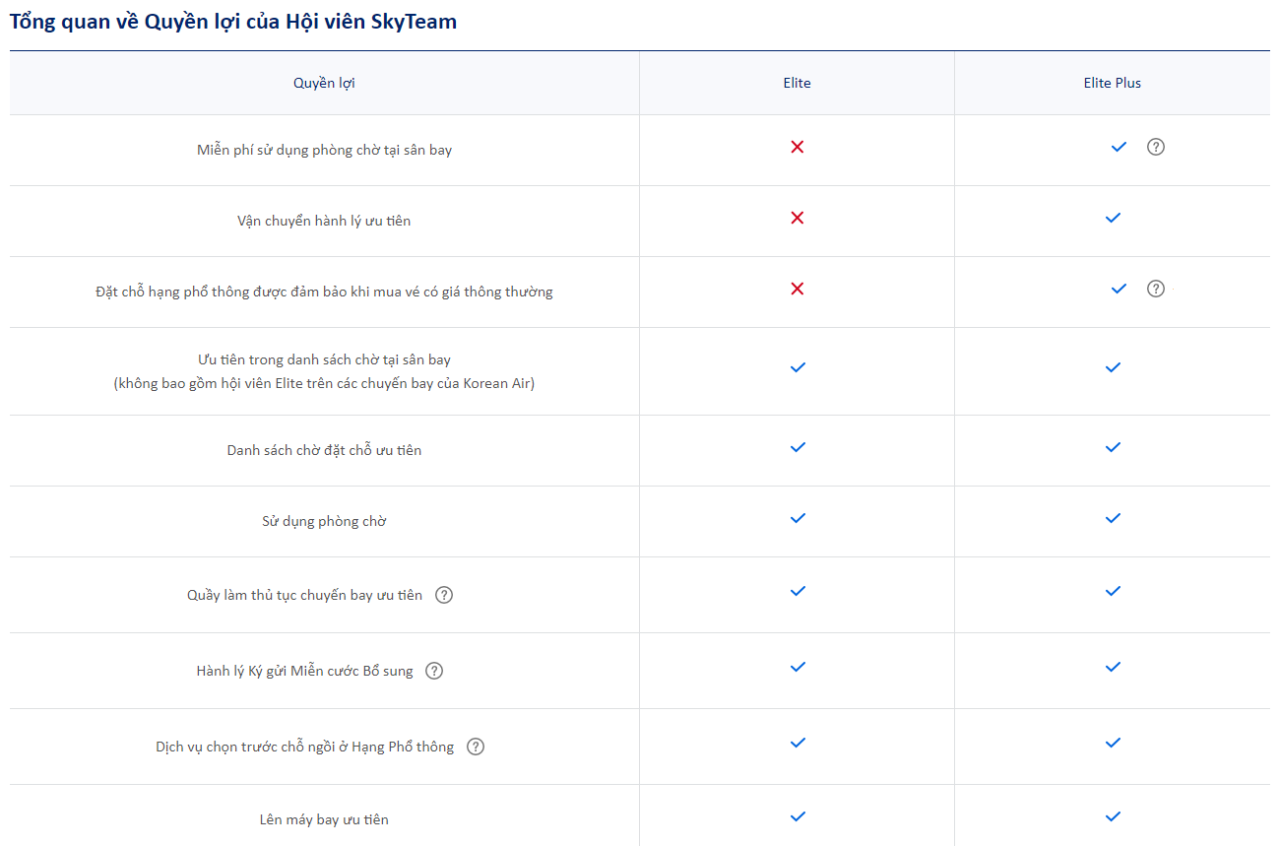Viewport: 1280px width, 846px height.
Task: Click the Elite Plus column header
Action: point(1112,83)
